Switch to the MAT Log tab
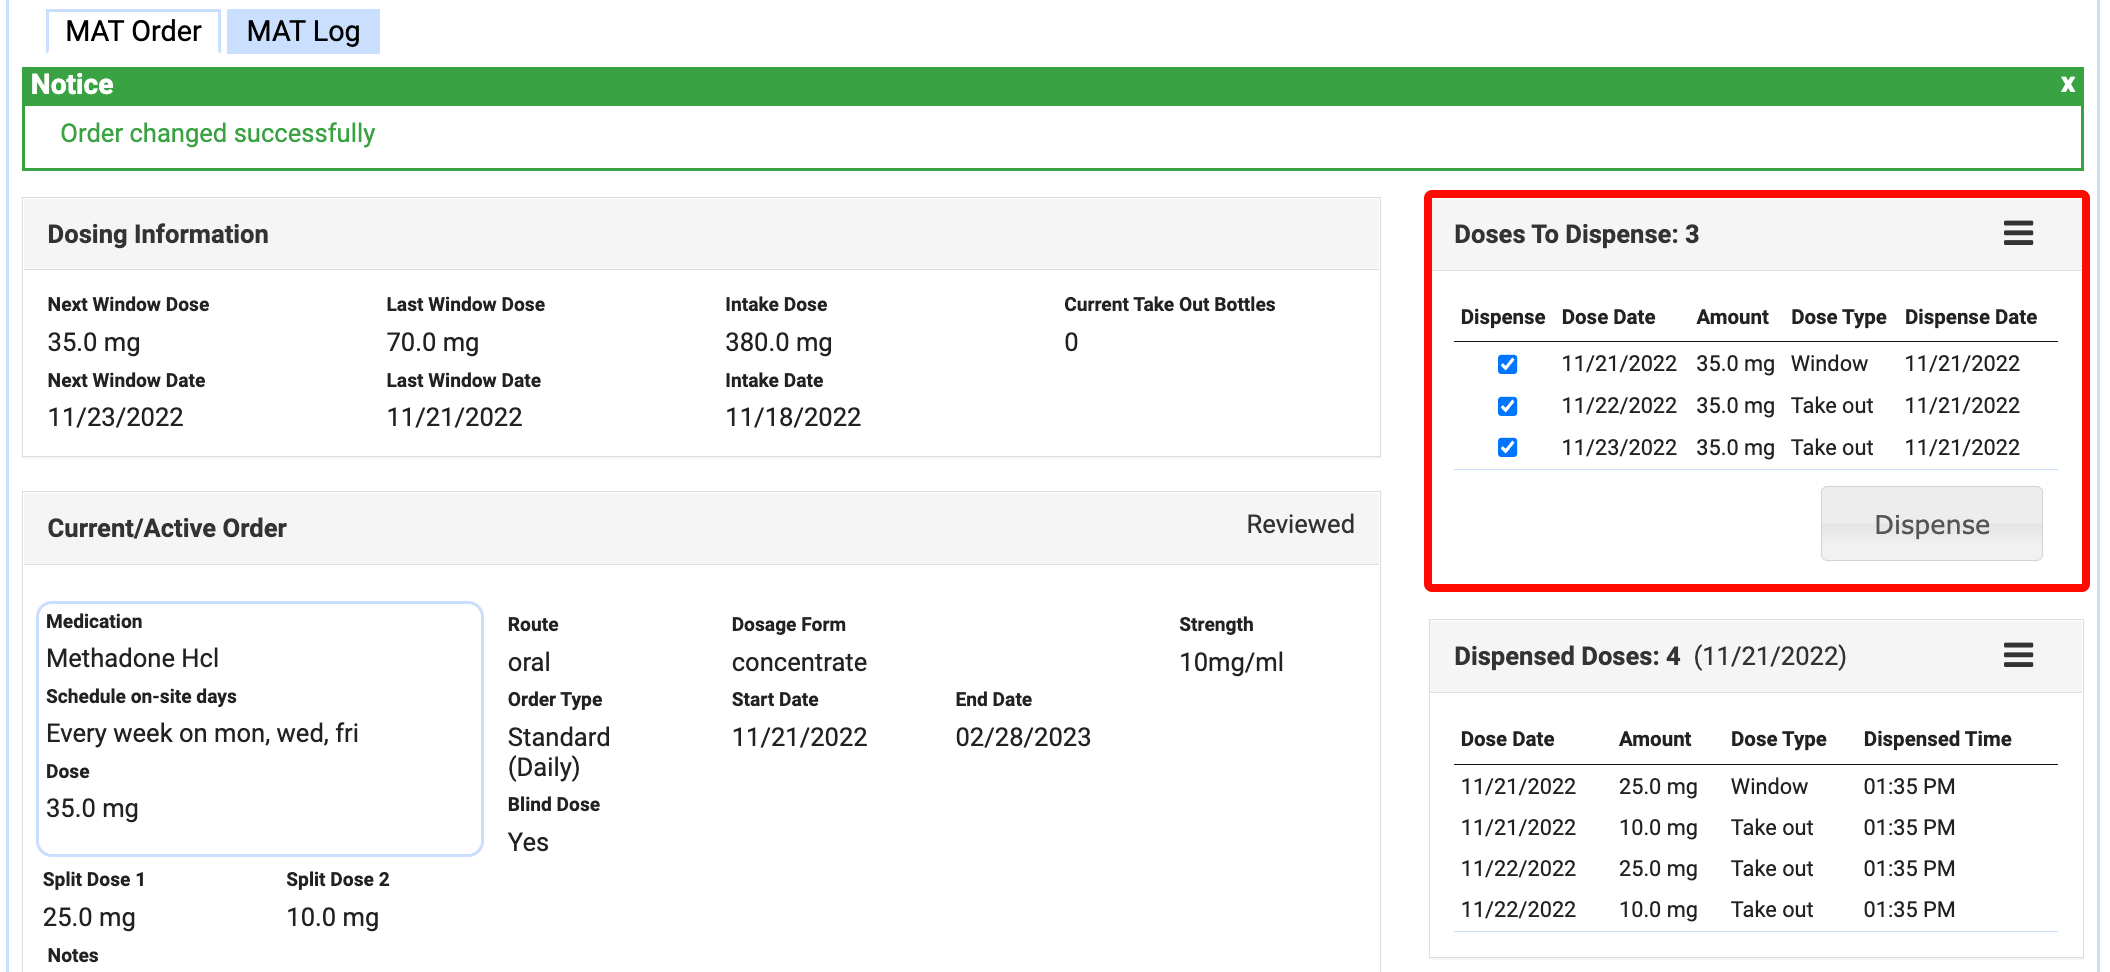 [303, 31]
